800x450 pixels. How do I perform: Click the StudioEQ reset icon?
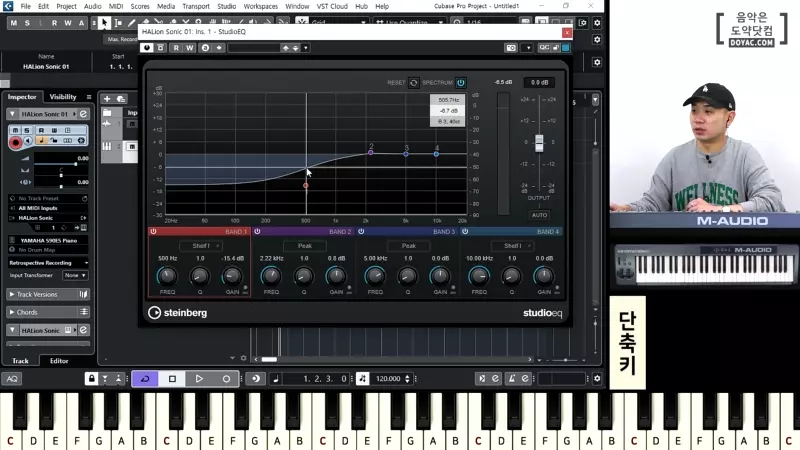tap(413, 83)
